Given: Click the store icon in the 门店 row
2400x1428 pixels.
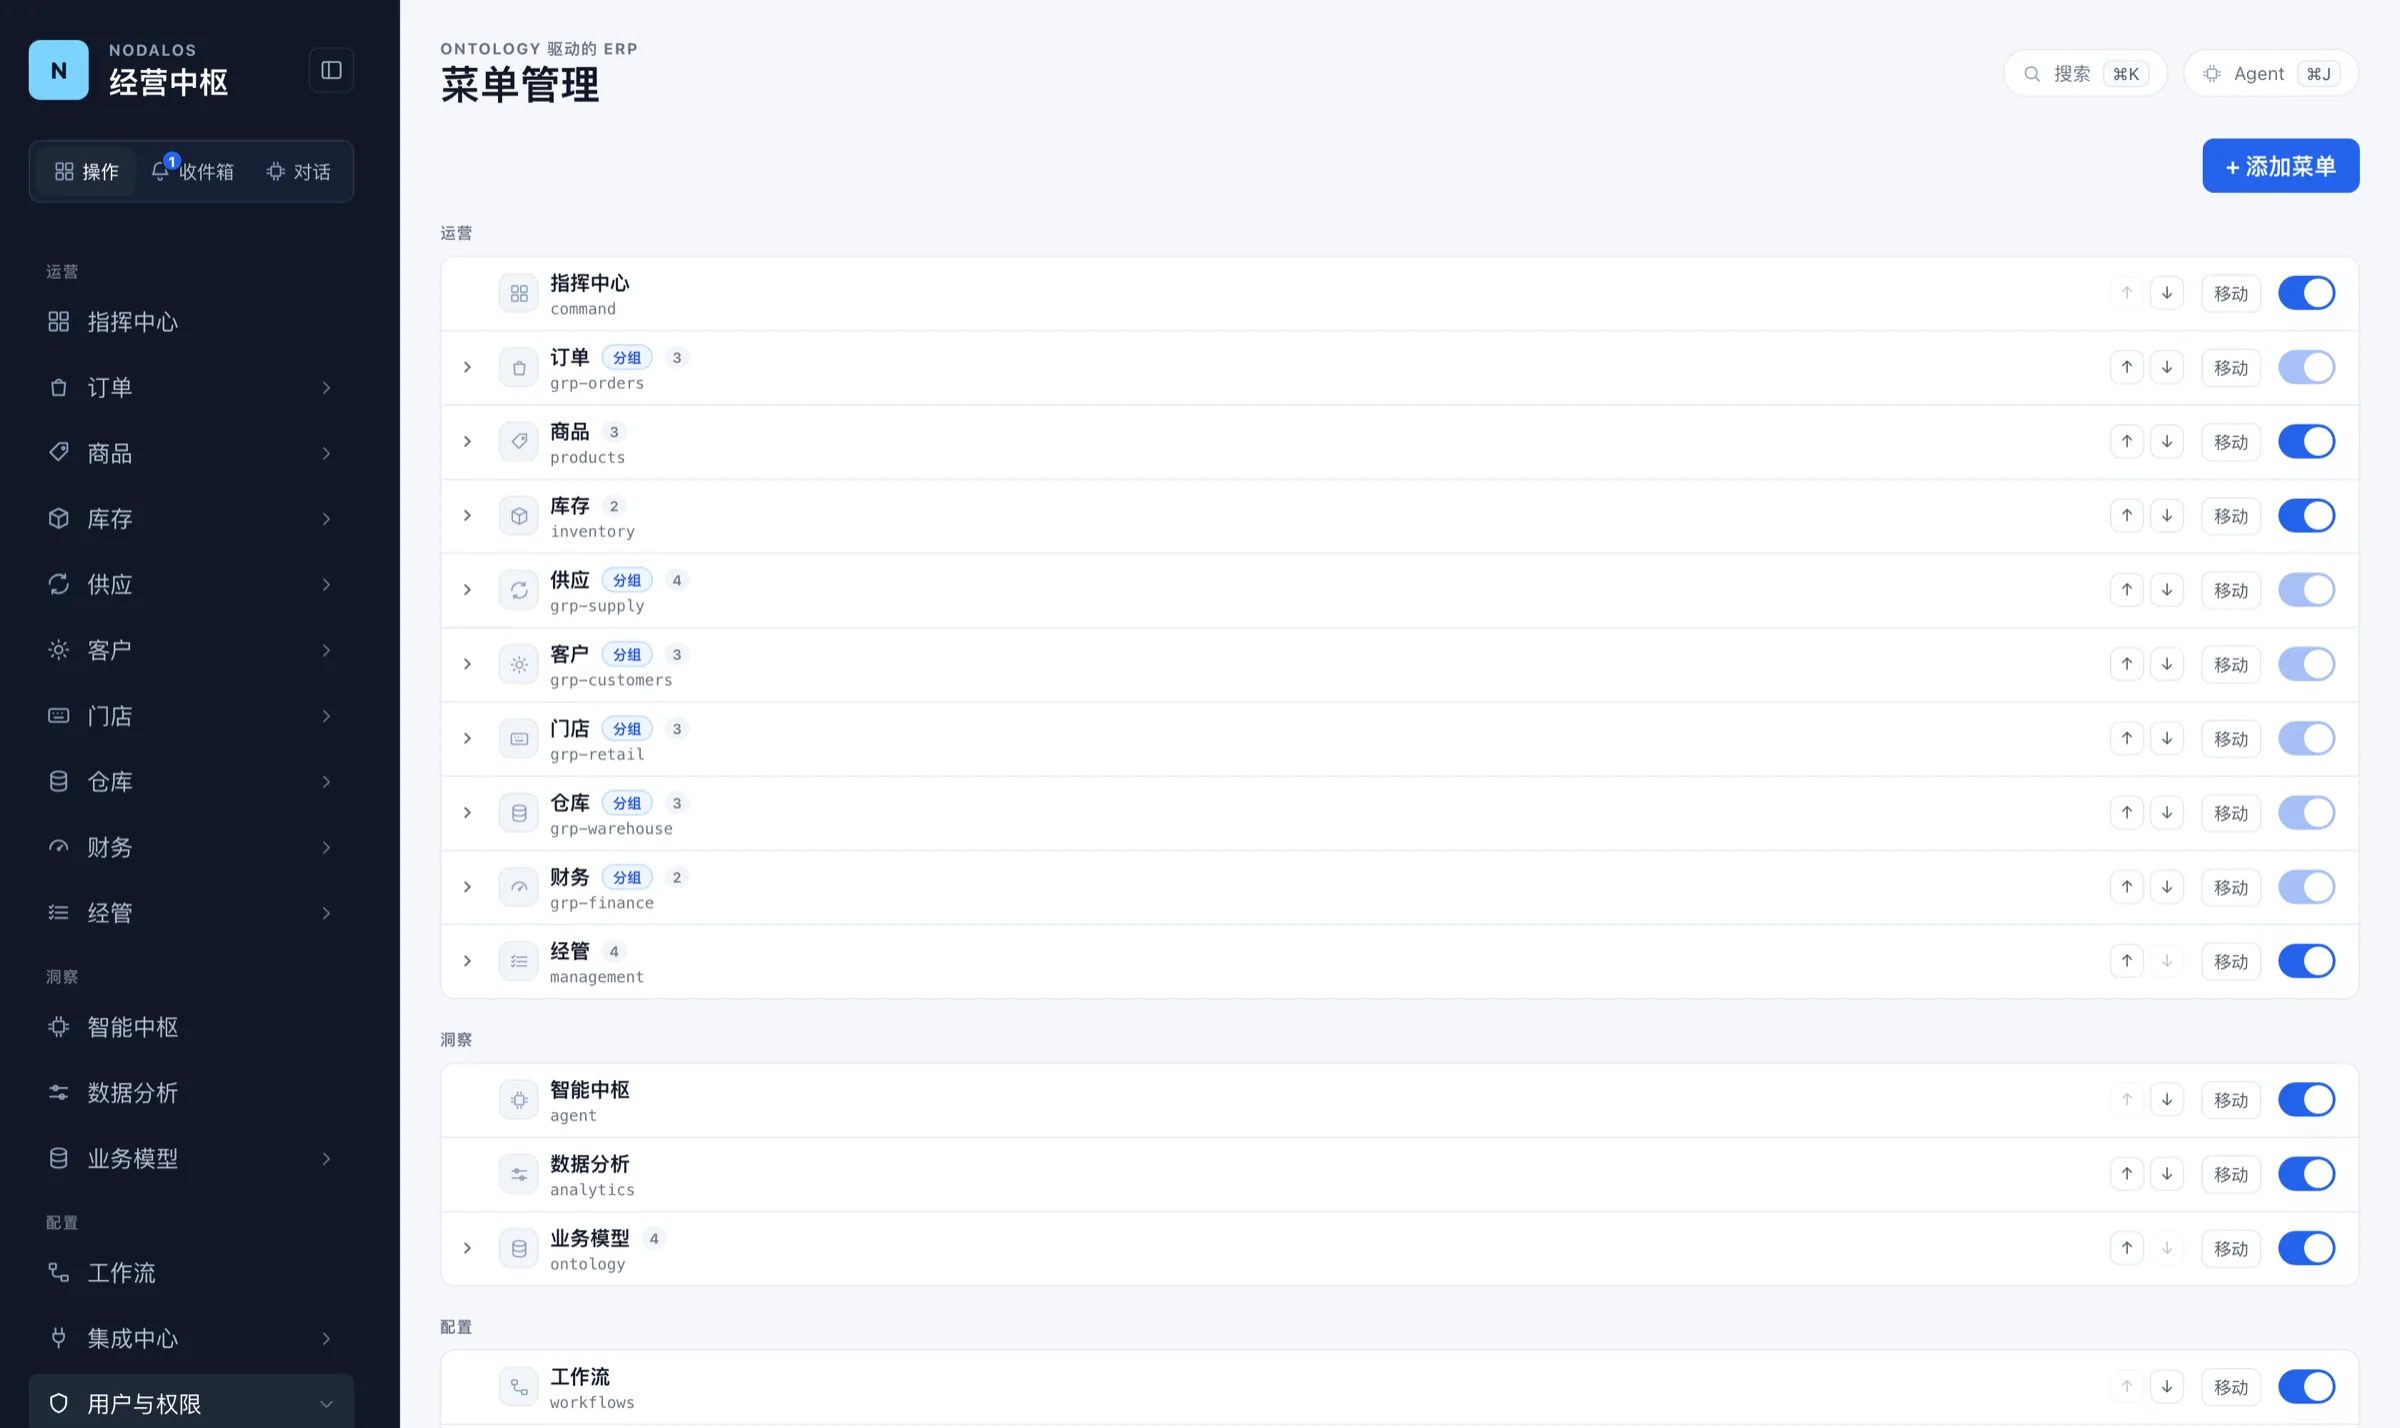Looking at the screenshot, I should 519,739.
